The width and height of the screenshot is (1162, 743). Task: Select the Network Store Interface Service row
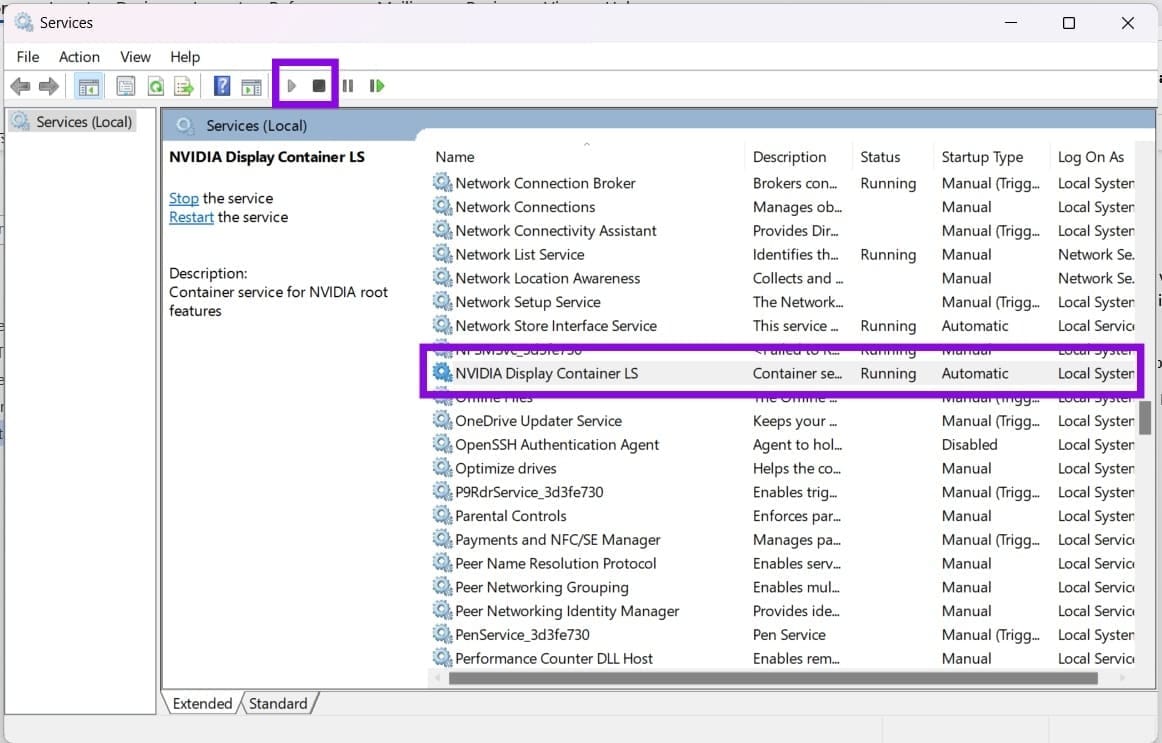pyautogui.click(x=783, y=325)
